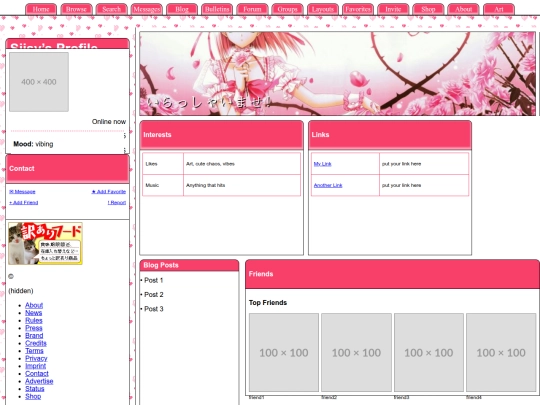540x405 pixels.
Task: Open the Credits footer link
Action: tap(36, 343)
